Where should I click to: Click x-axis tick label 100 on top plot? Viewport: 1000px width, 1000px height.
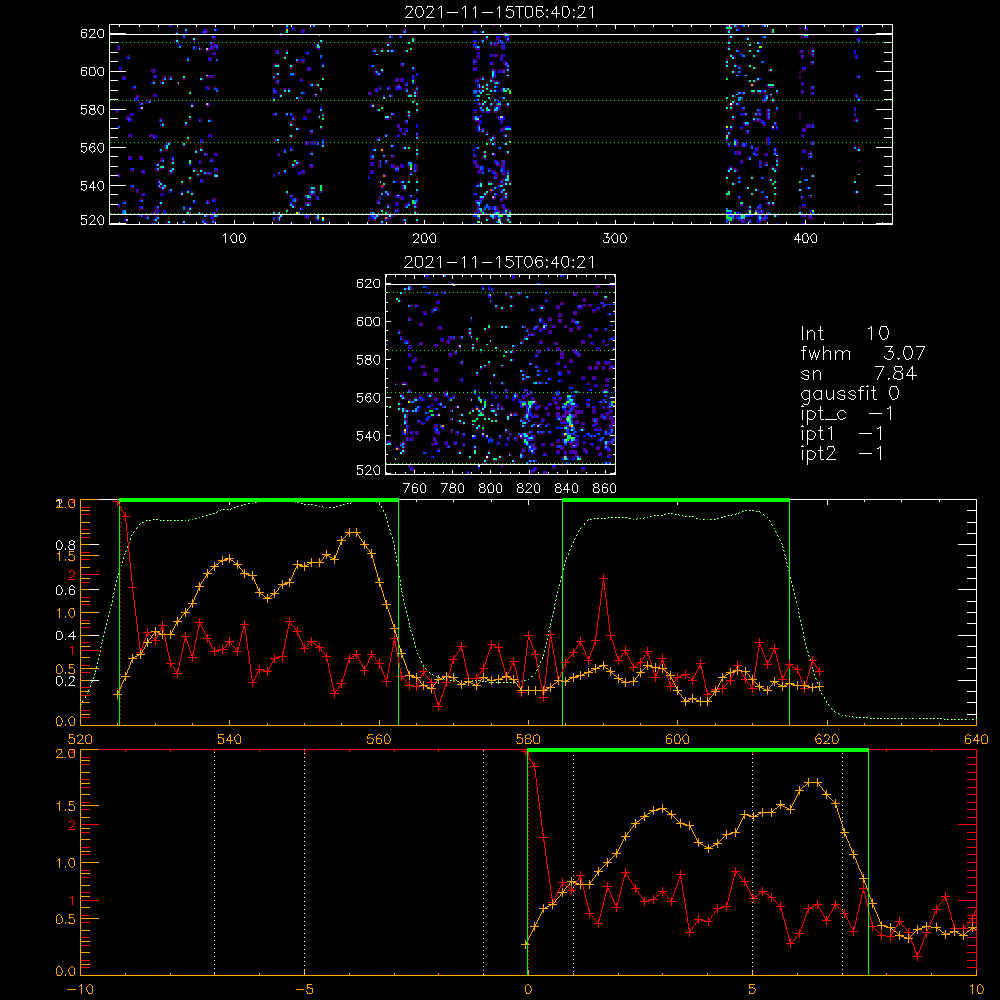tap(233, 239)
